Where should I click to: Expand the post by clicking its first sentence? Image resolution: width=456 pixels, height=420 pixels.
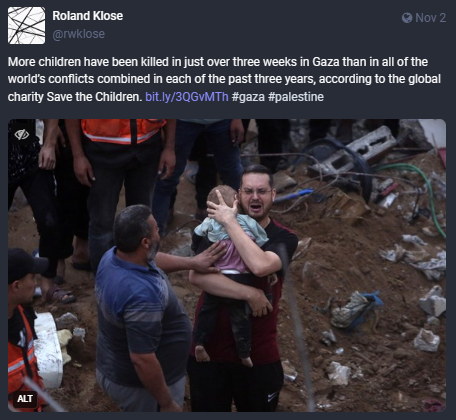[224, 79]
